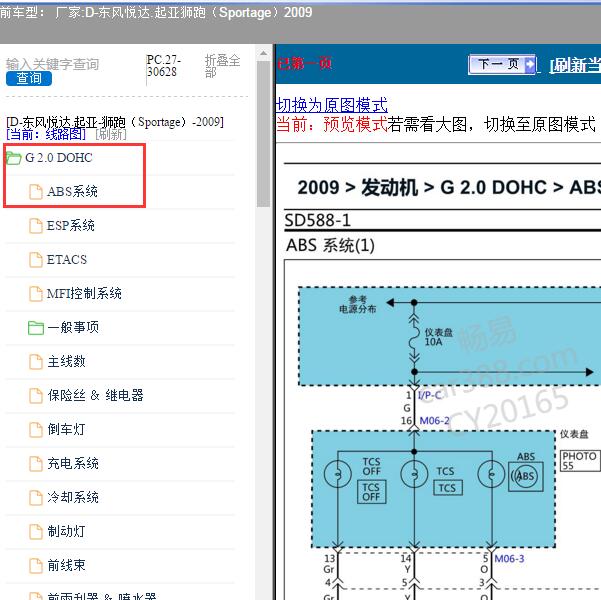Click the ETACS page icon
This screenshot has width=601, height=600.
(36, 260)
